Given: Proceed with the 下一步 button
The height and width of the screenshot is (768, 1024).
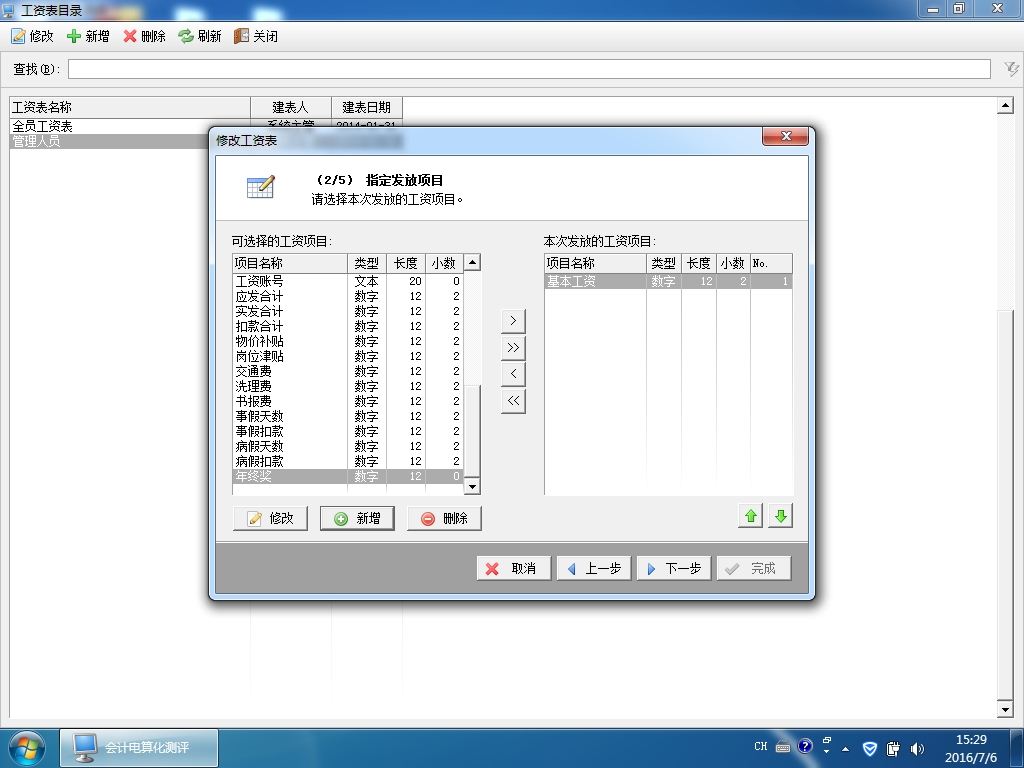Looking at the screenshot, I should click(x=674, y=568).
